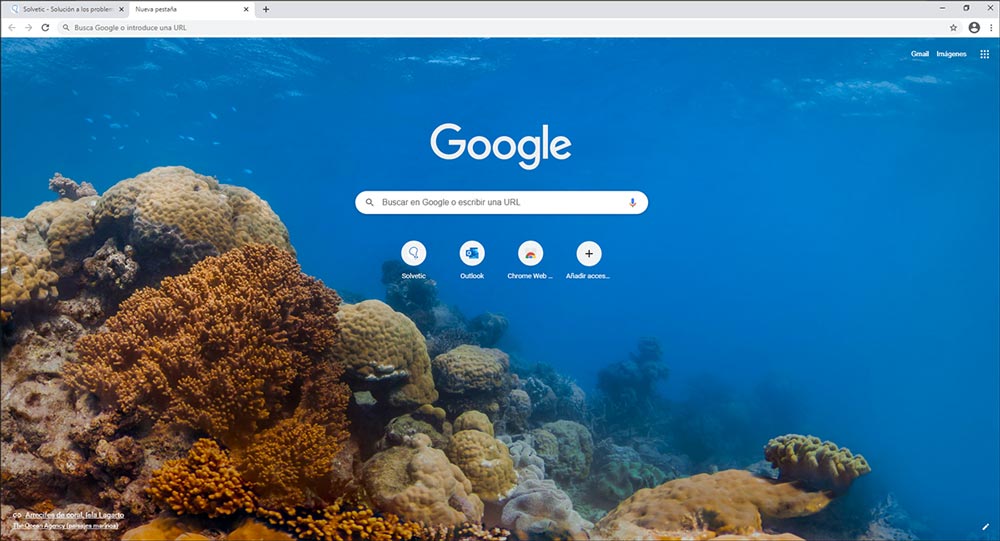Open the Outlook shortcut icon
This screenshot has height=541, width=1000.
pos(472,253)
